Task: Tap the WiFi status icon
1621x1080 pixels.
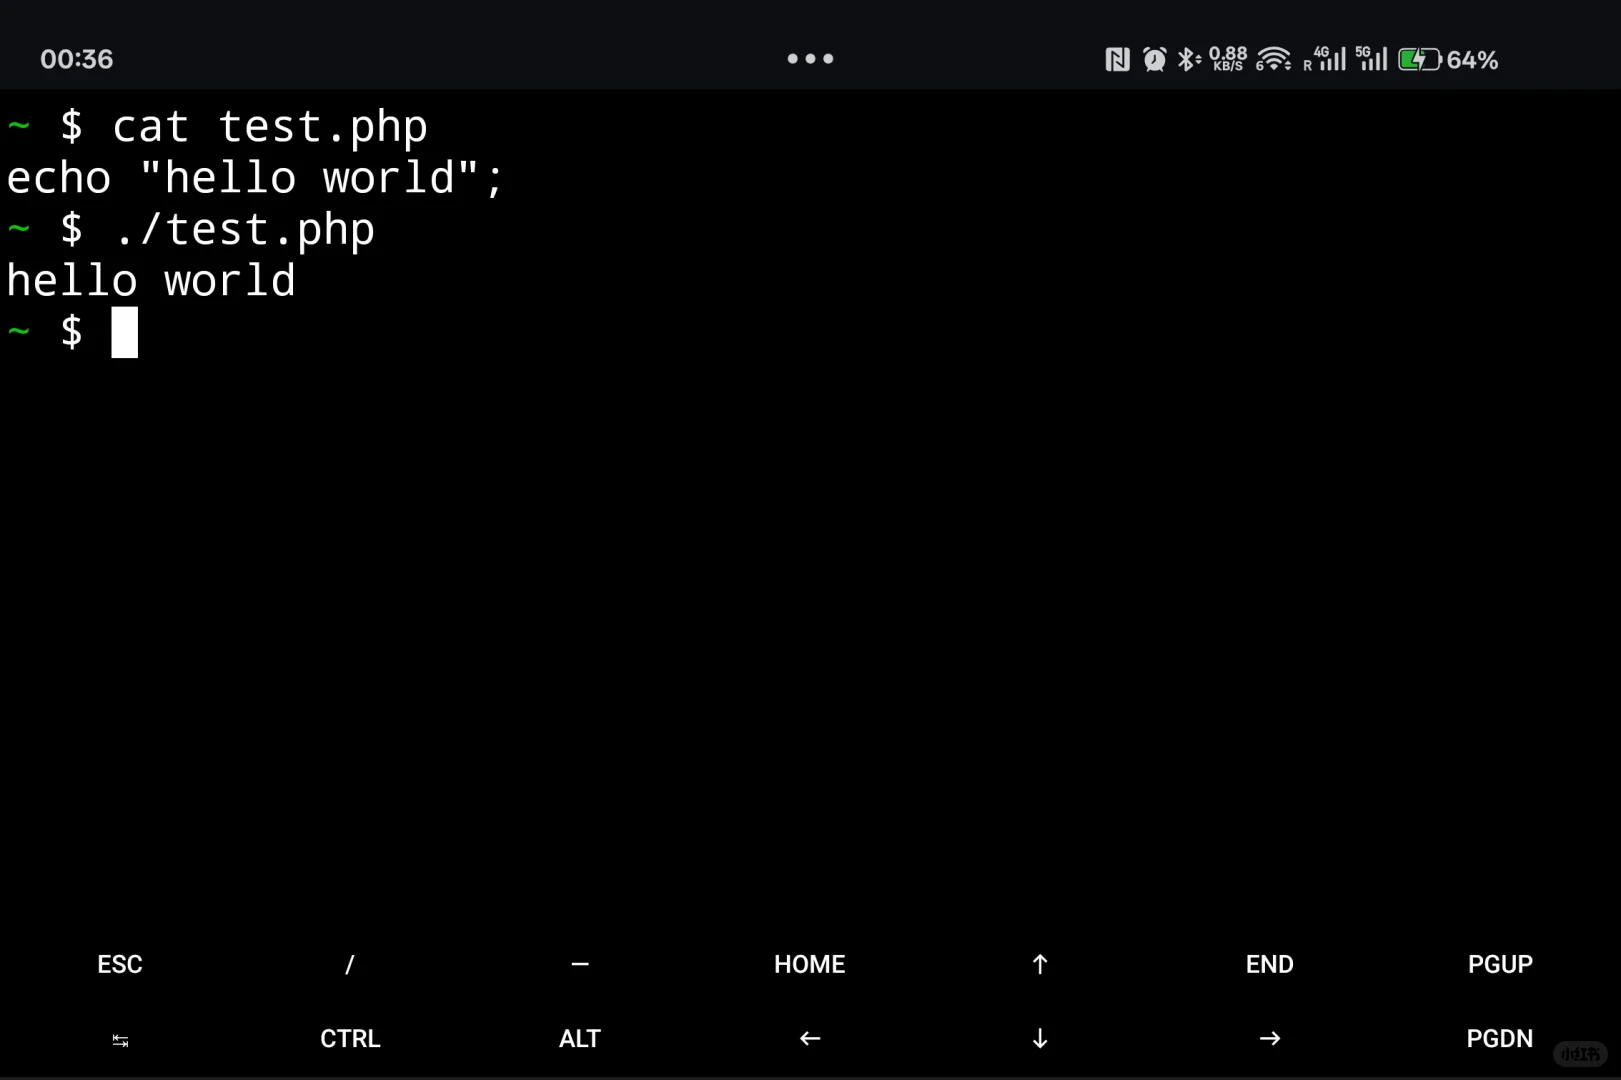Action: click(x=1273, y=59)
